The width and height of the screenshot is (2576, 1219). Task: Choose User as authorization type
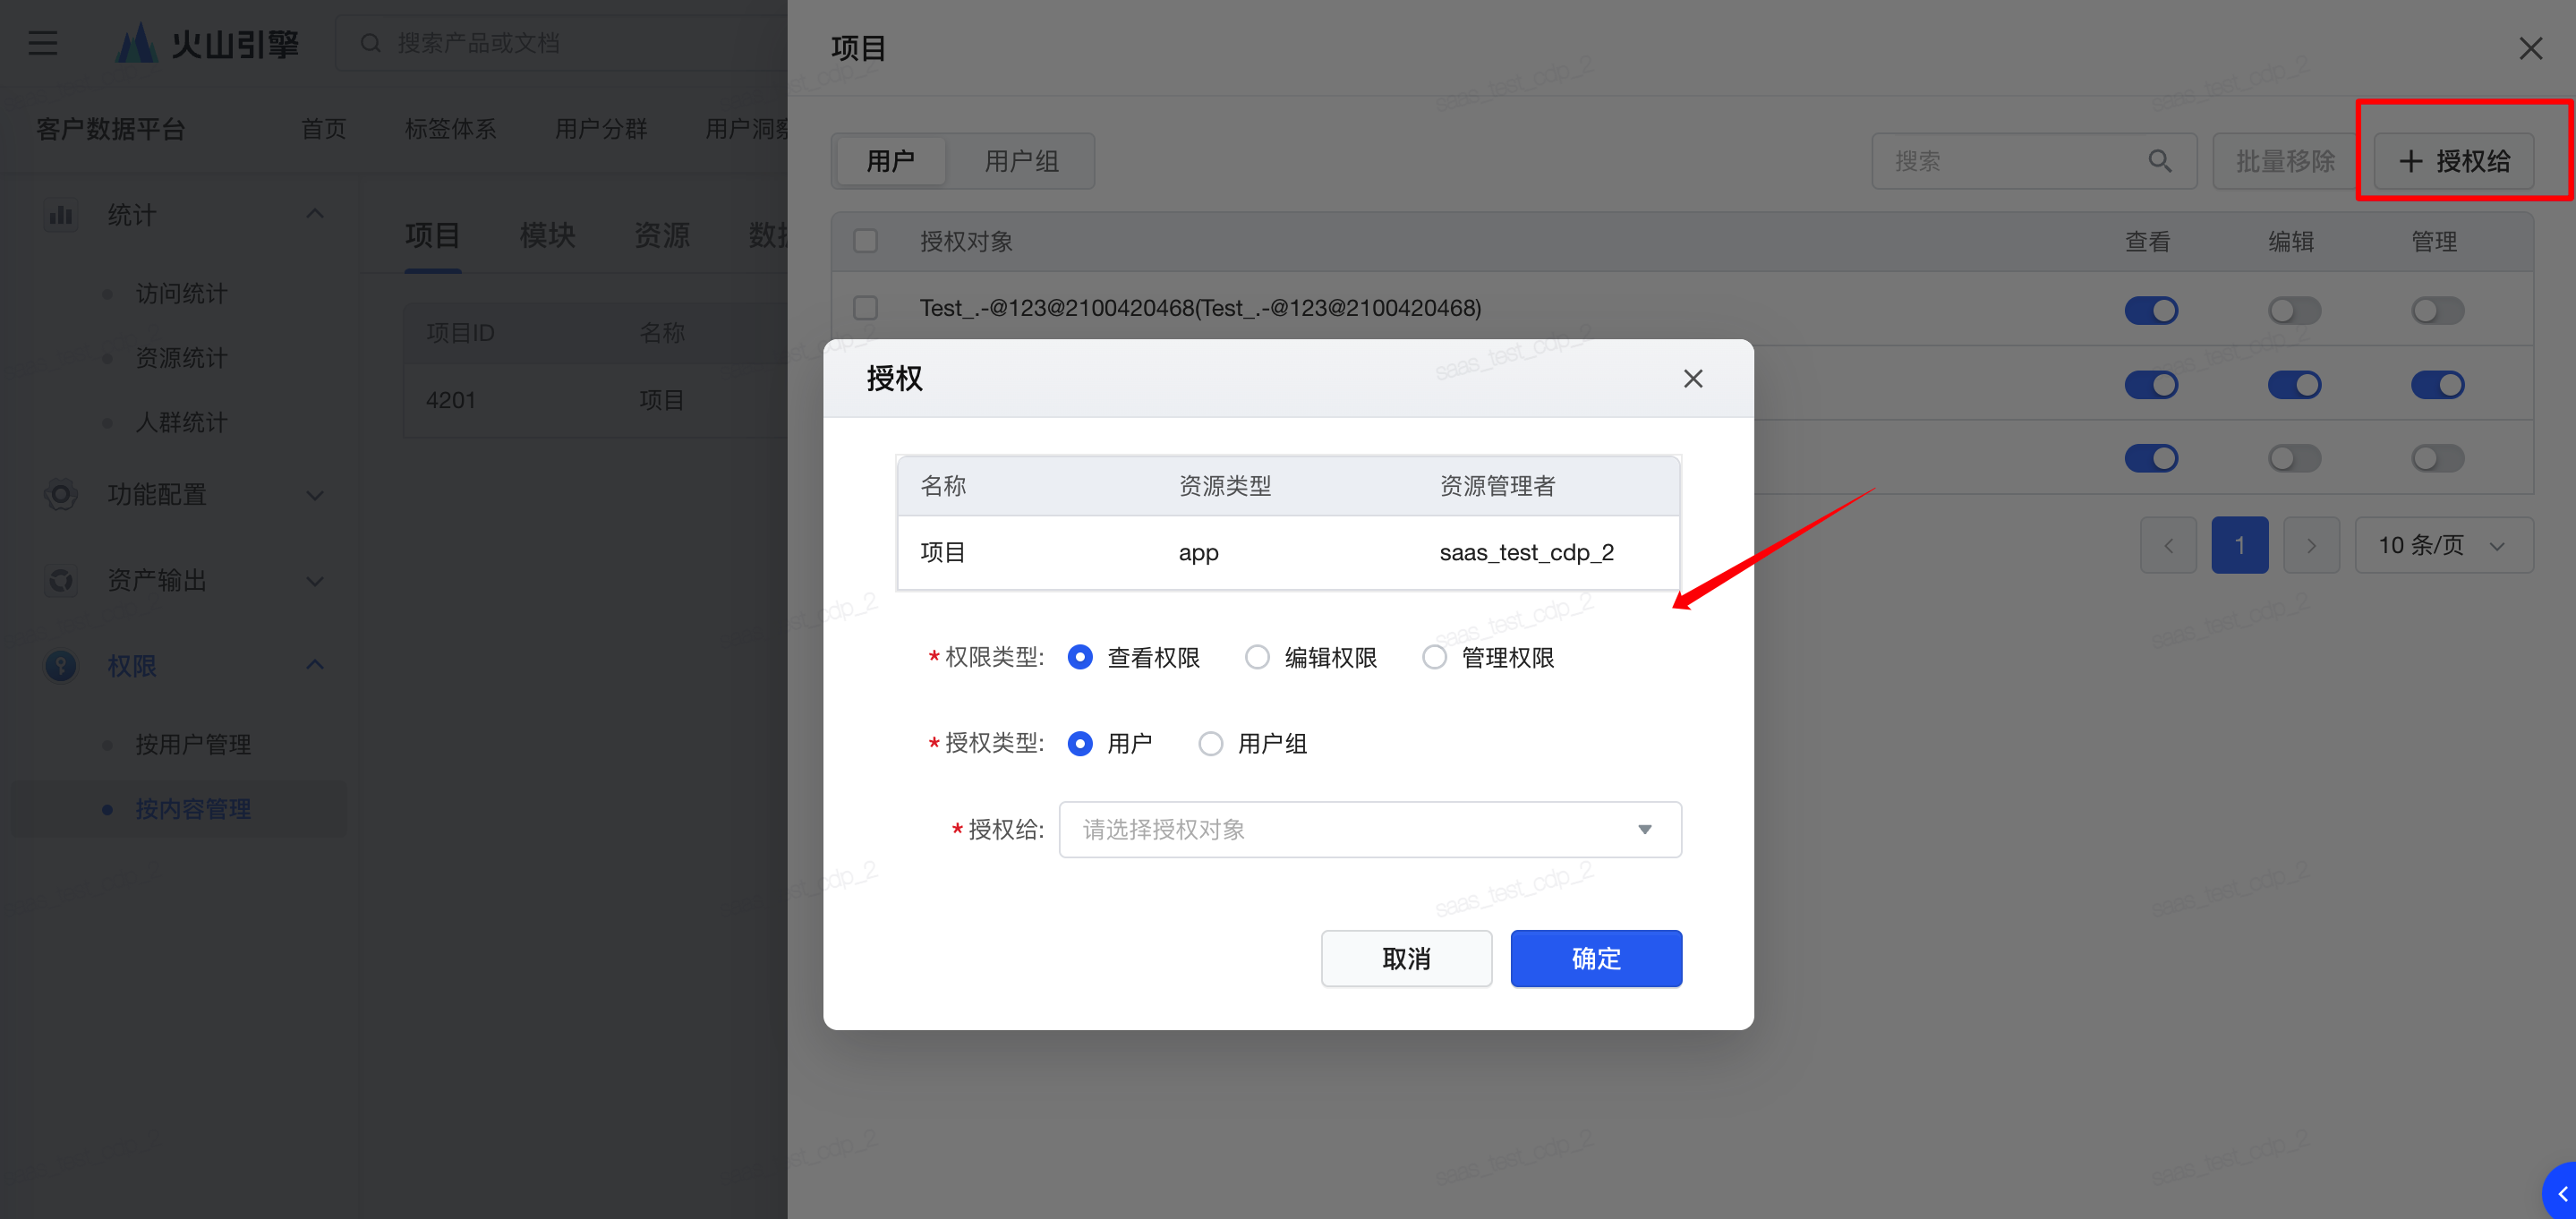pos(1080,743)
